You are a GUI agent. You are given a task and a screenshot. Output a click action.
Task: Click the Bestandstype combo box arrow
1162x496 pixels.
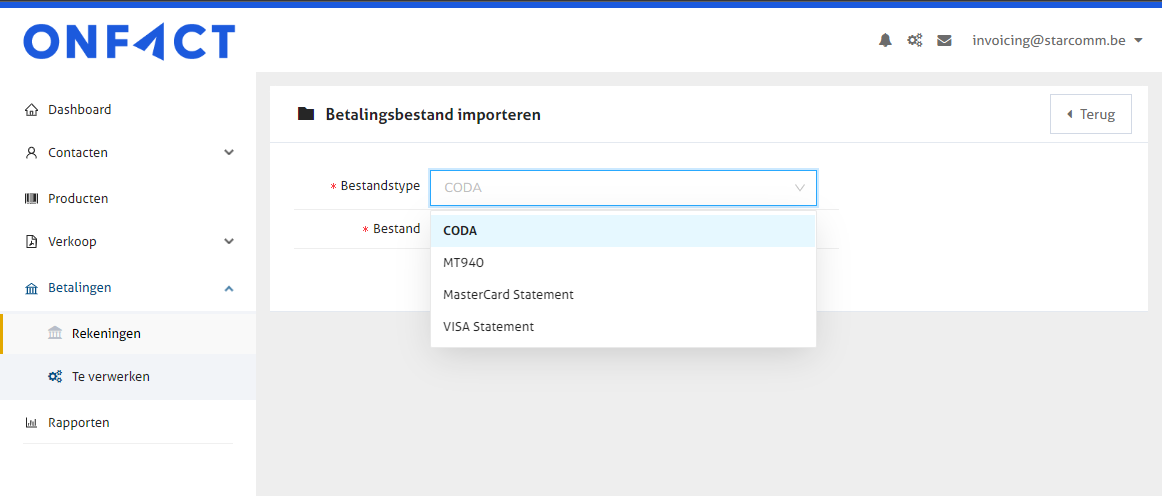point(800,188)
